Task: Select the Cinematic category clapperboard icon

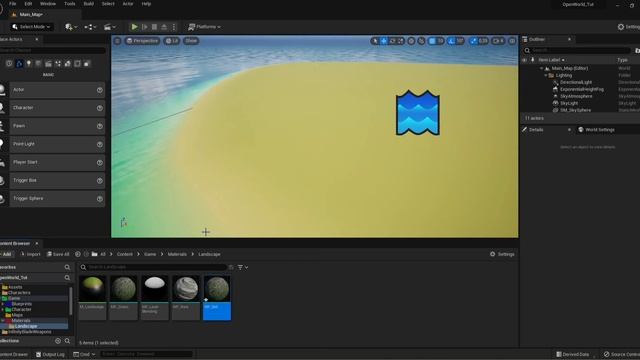Action: pos(48,64)
